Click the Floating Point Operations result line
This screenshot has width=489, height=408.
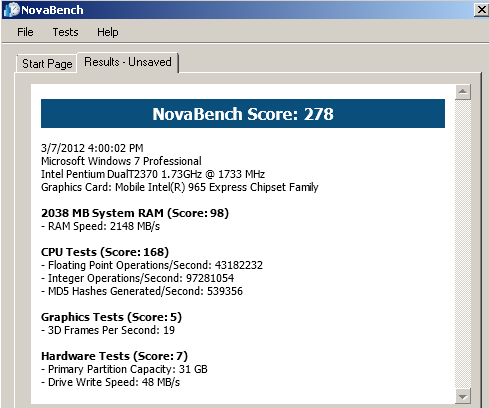[x=152, y=265]
